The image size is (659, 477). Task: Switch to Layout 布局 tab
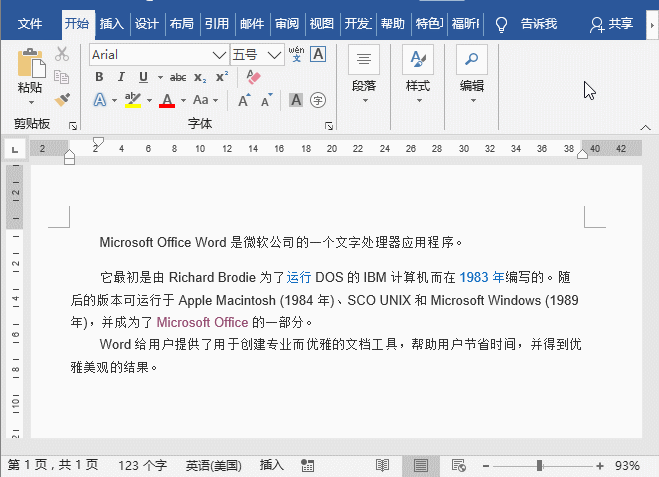pos(182,24)
